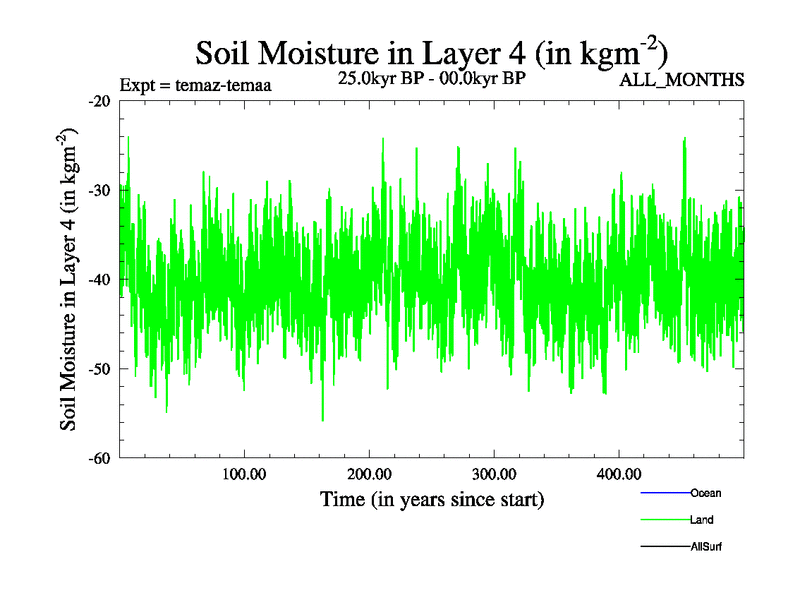Click the -40 y-axis tick label
Screen dimensions: 800x600
[x=98, y=280]
